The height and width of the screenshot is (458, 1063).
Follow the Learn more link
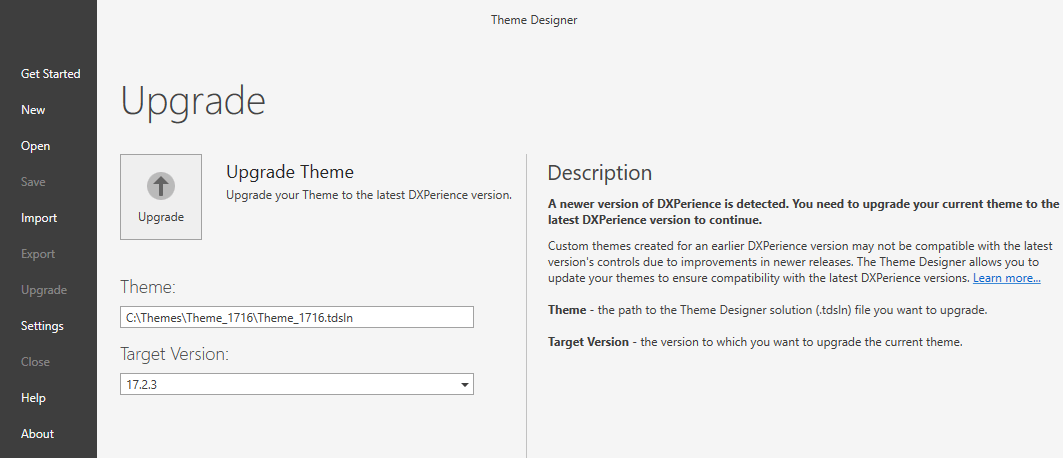[1007, 278]
